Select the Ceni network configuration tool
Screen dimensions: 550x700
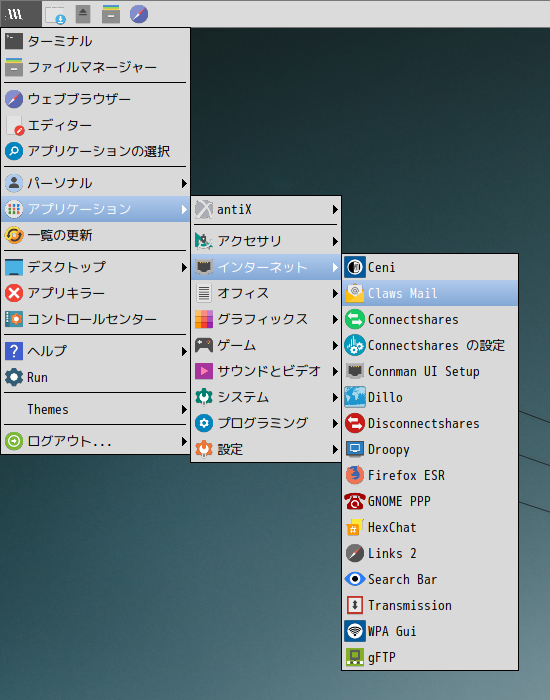click(x=430, y=267)
